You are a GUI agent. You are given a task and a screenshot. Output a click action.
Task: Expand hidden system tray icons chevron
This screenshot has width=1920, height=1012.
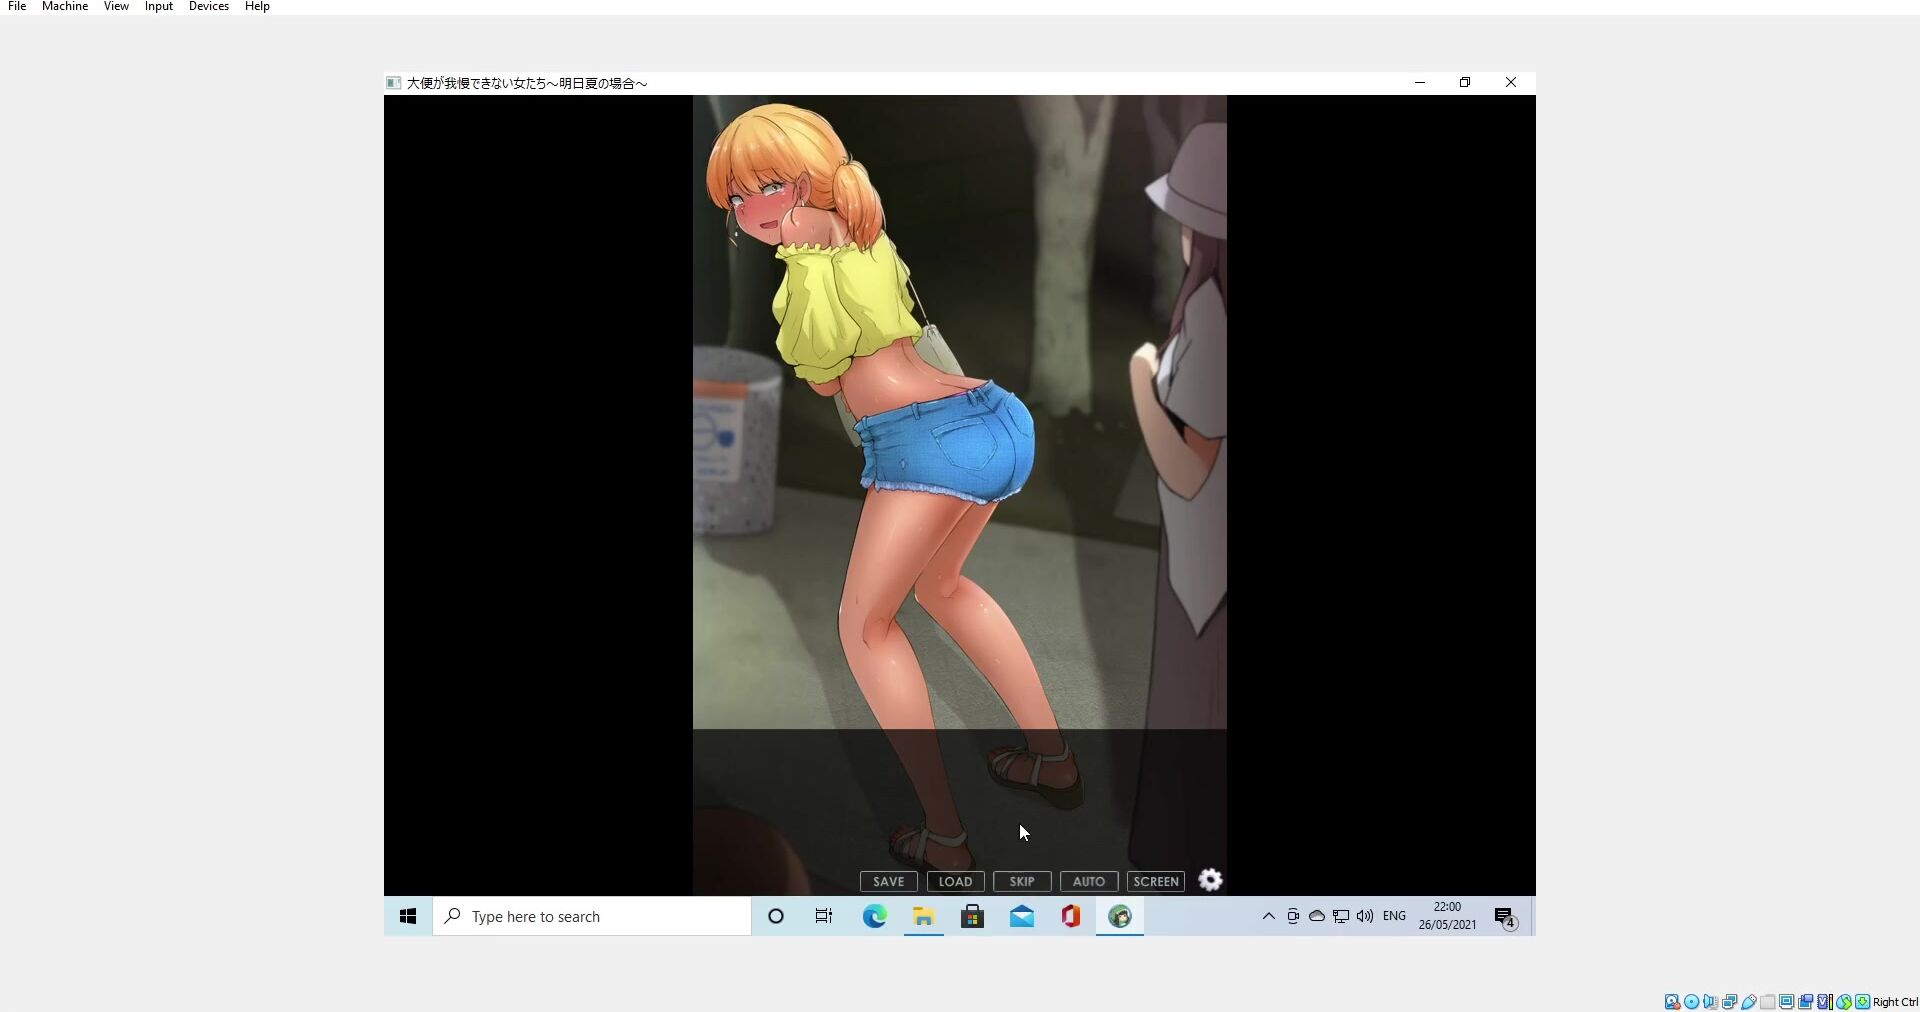point(1268,916)
